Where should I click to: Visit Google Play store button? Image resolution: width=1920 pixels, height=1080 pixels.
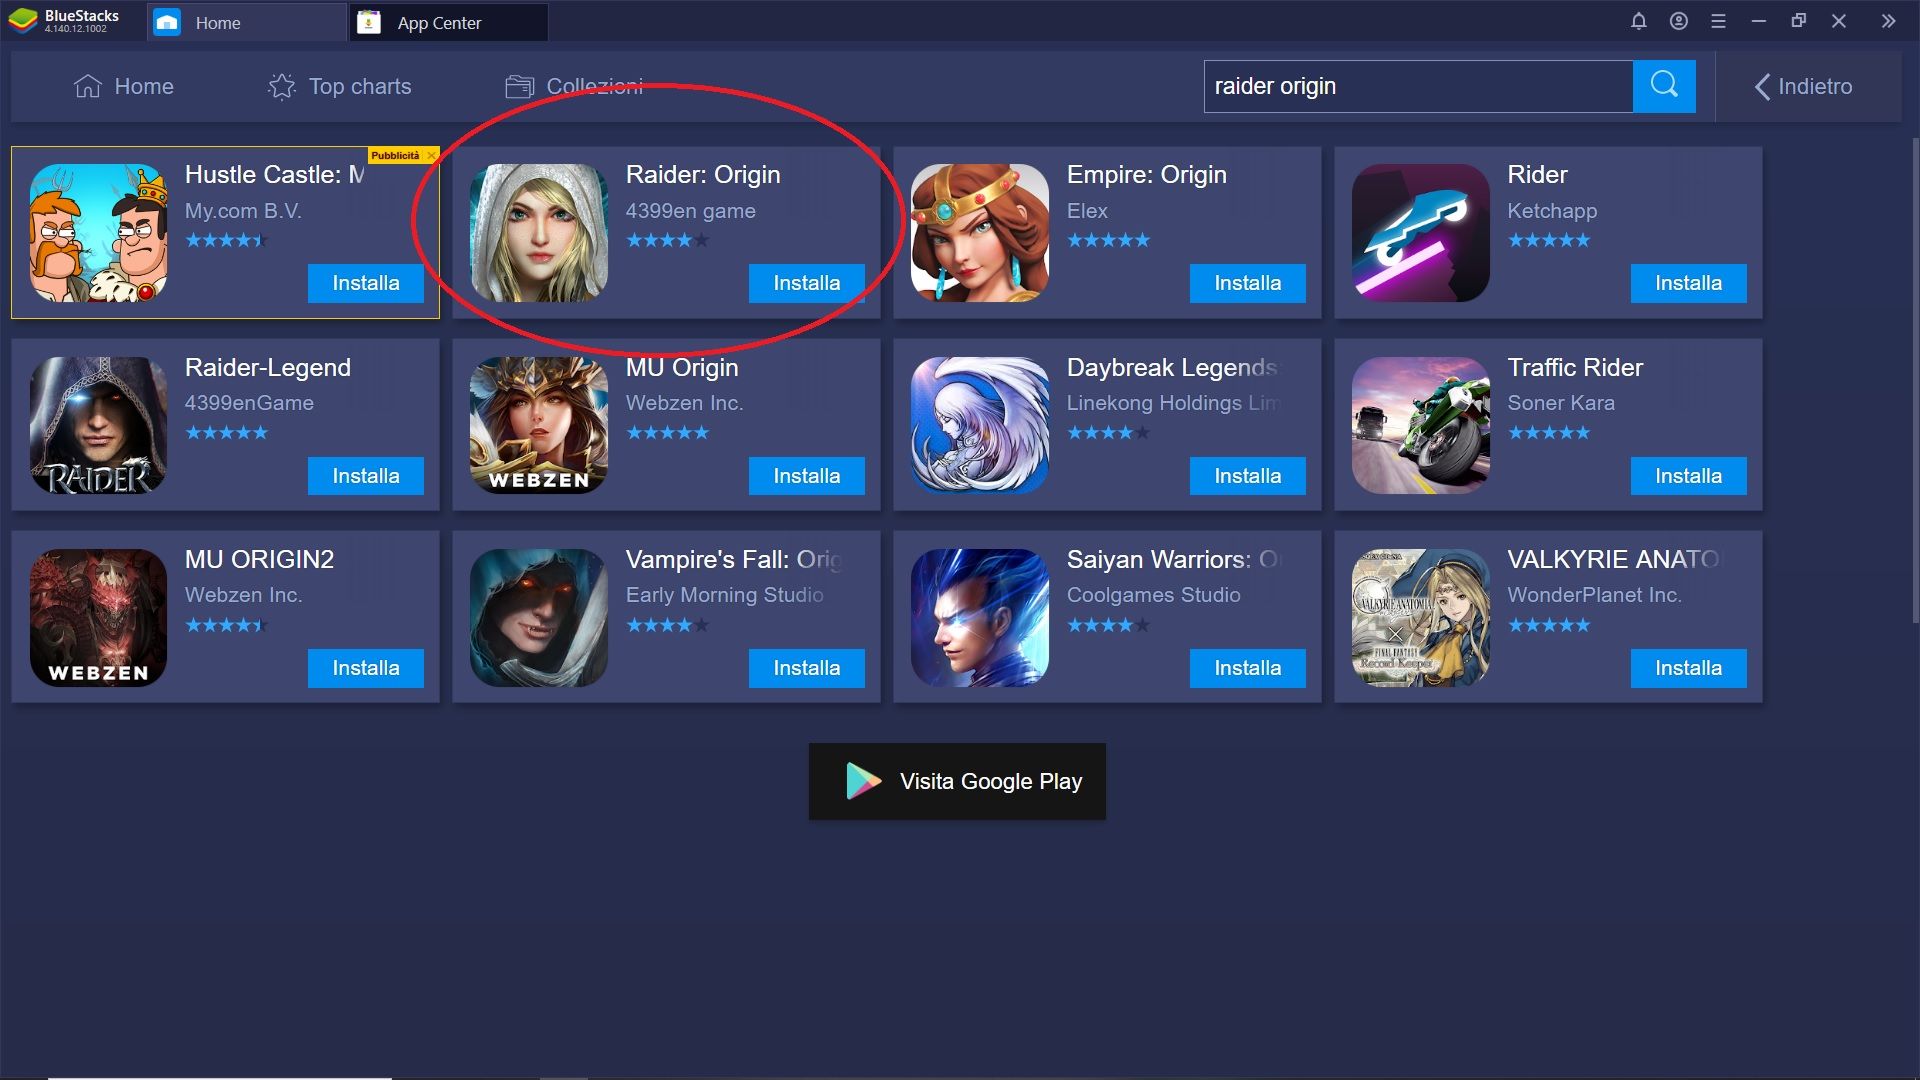click(x=959, y=781)
